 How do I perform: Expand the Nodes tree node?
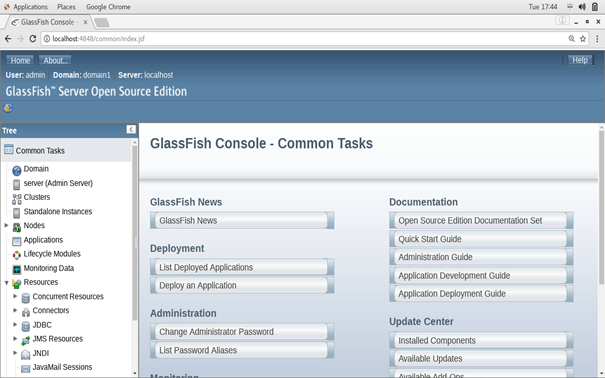coord(6,225)
